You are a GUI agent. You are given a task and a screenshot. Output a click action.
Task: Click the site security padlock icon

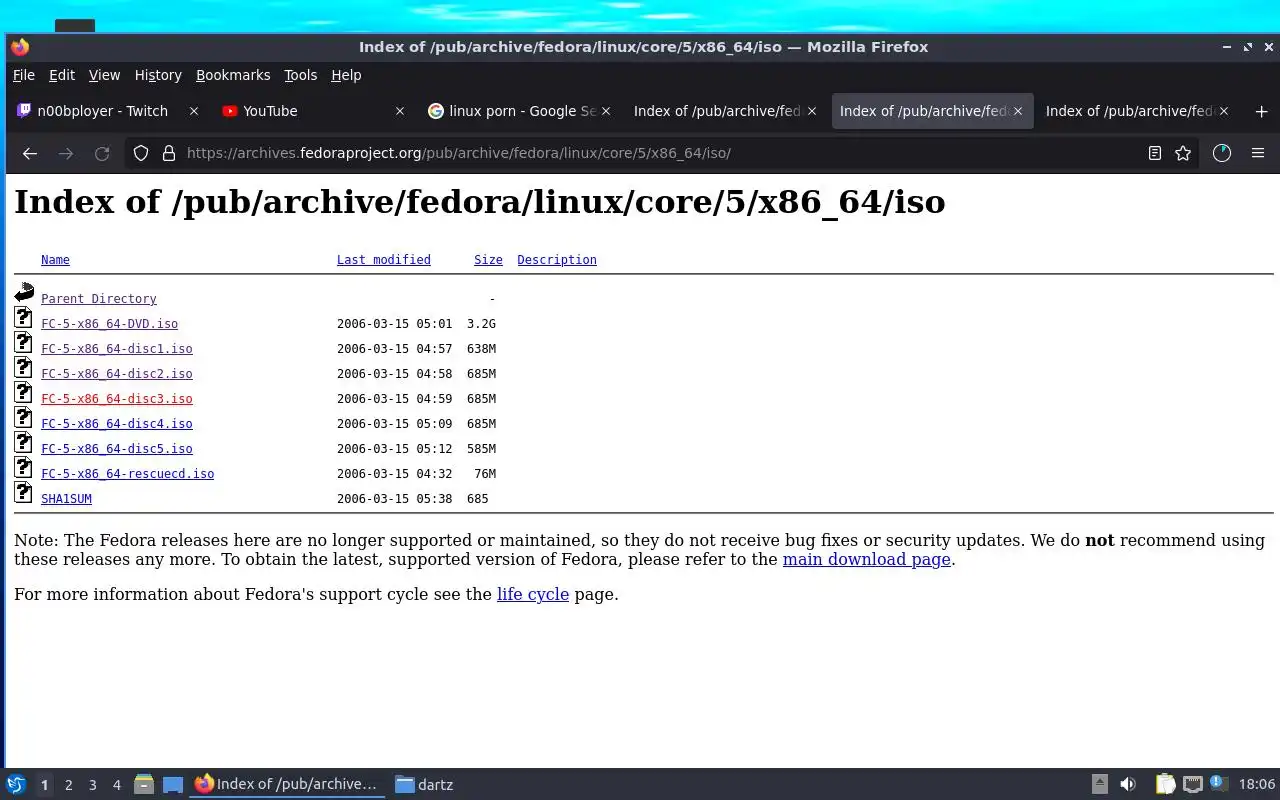point(168,153)
